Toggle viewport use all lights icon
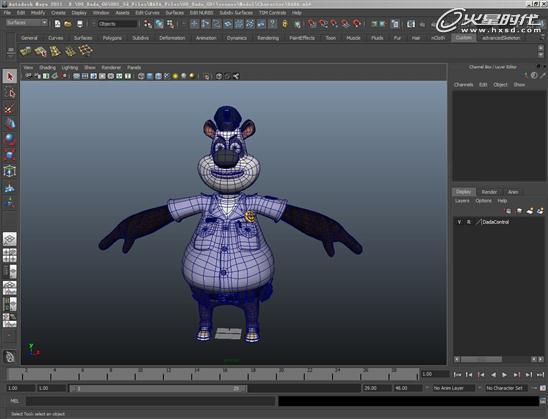The height and width of the screenshot is (419, 548). point(175,76)
